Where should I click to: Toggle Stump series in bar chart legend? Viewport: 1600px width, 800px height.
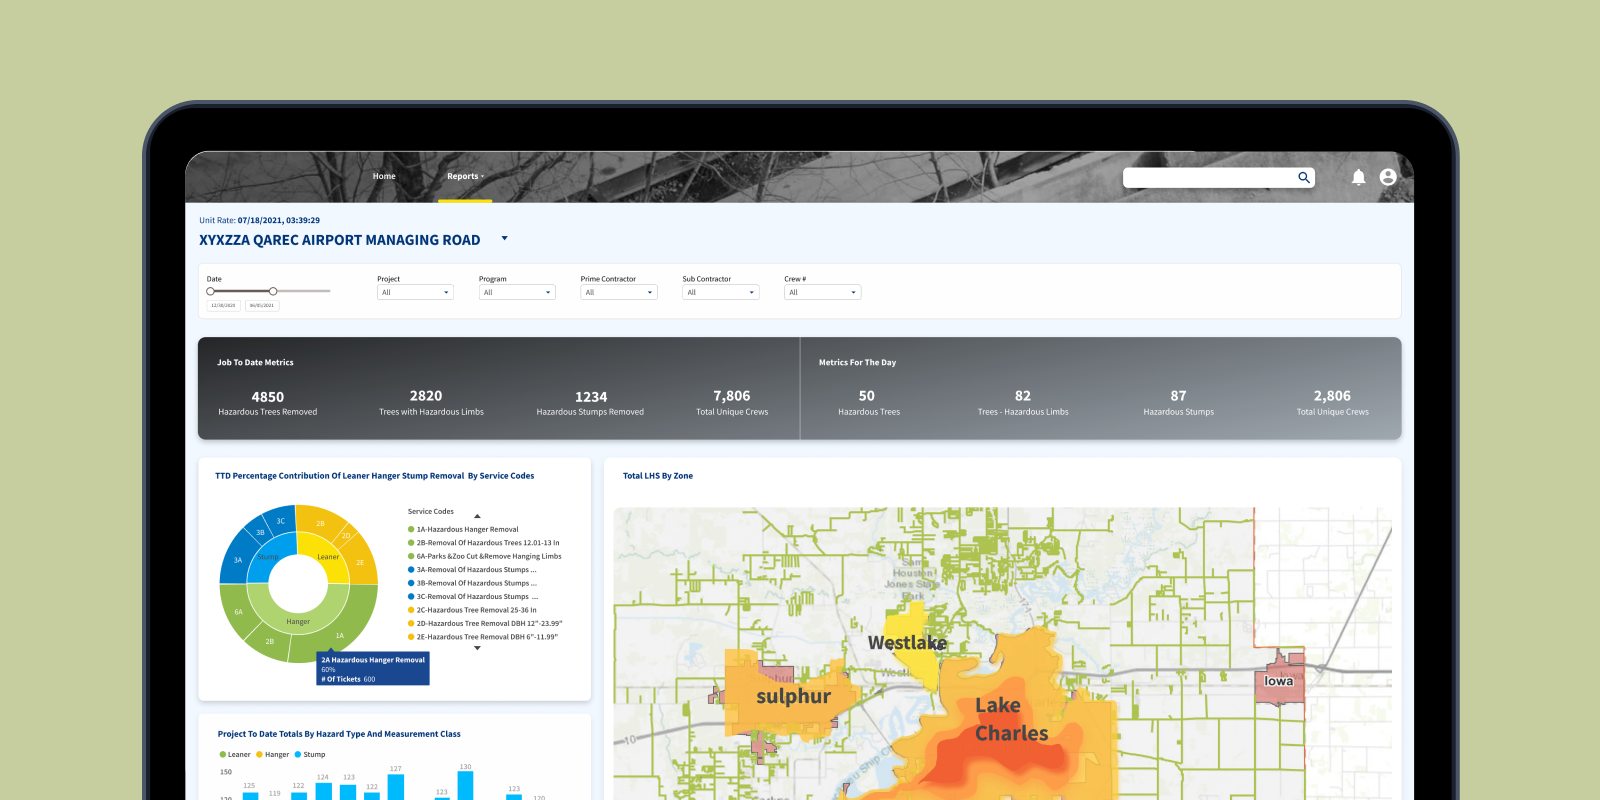[310, 755]
